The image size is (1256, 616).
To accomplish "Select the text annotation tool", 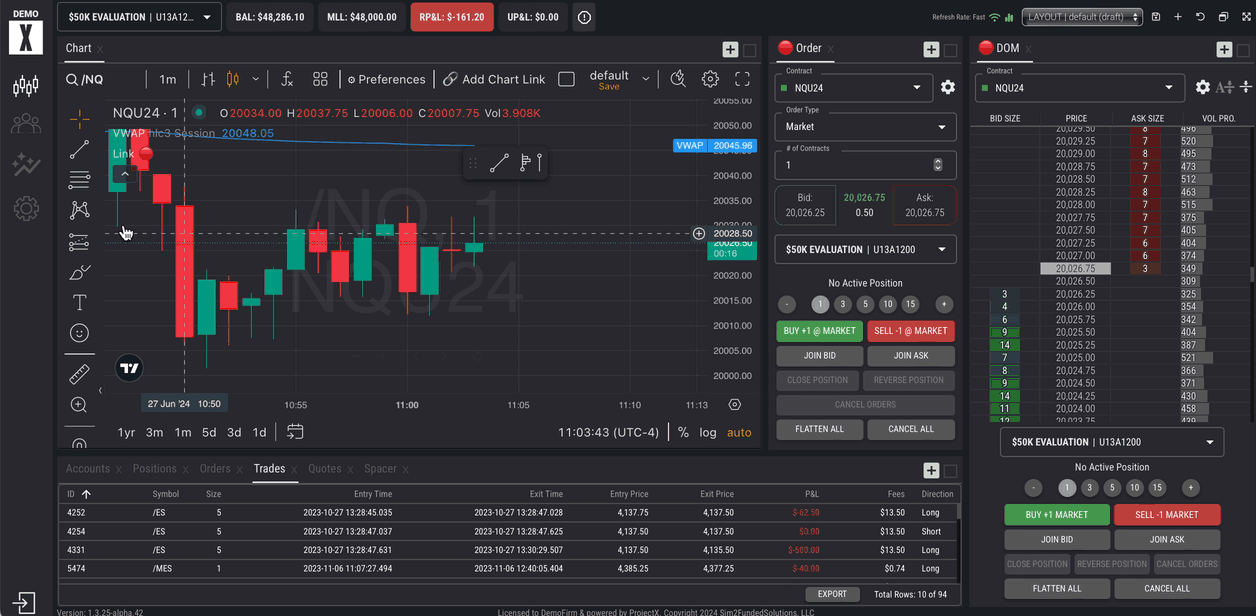I will coord(79,303).
